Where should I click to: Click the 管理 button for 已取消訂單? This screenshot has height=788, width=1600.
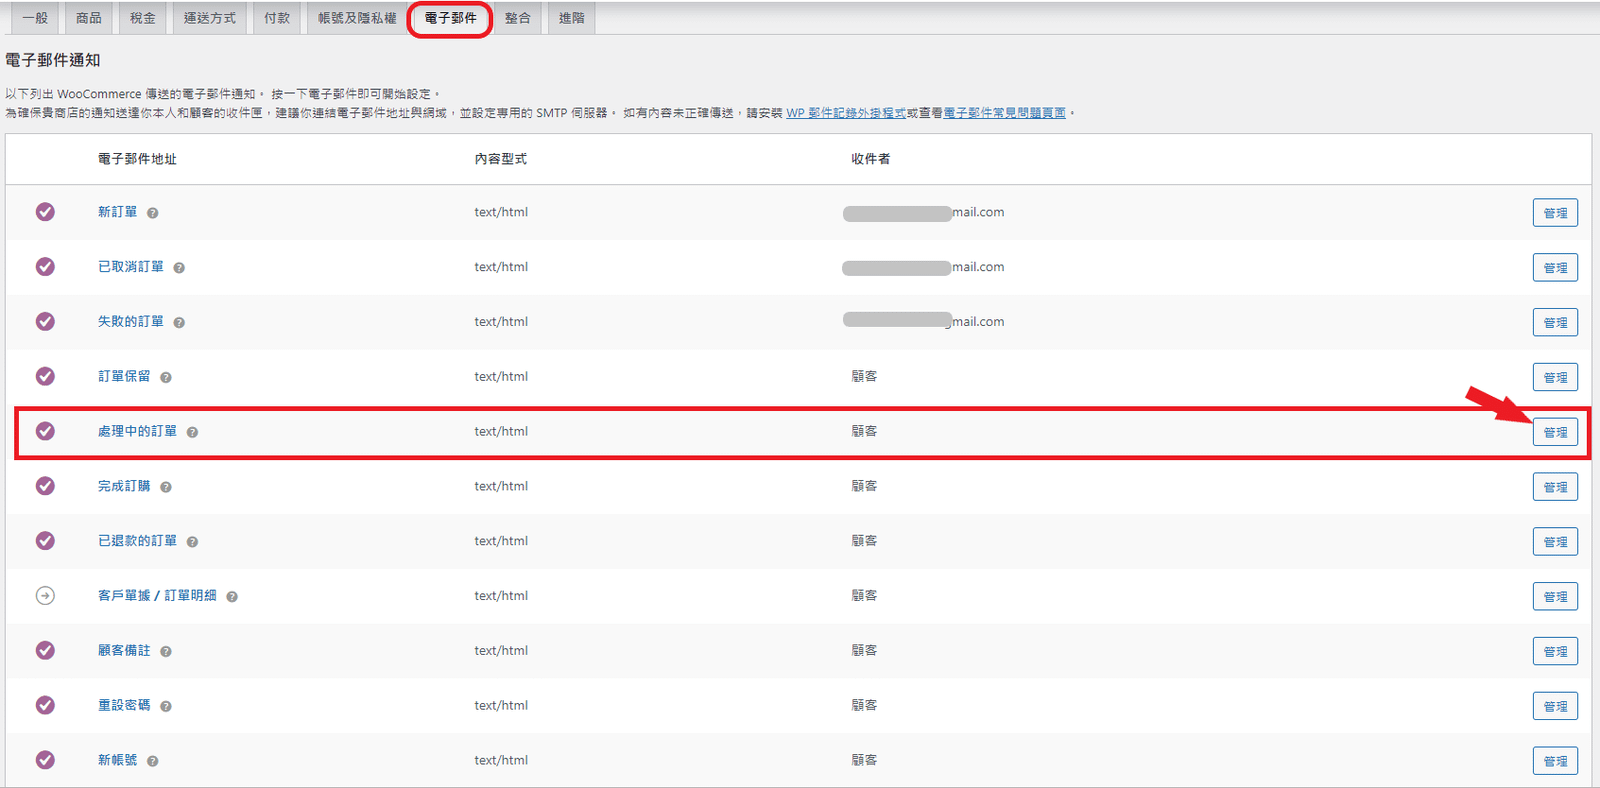pos(1555,268)
